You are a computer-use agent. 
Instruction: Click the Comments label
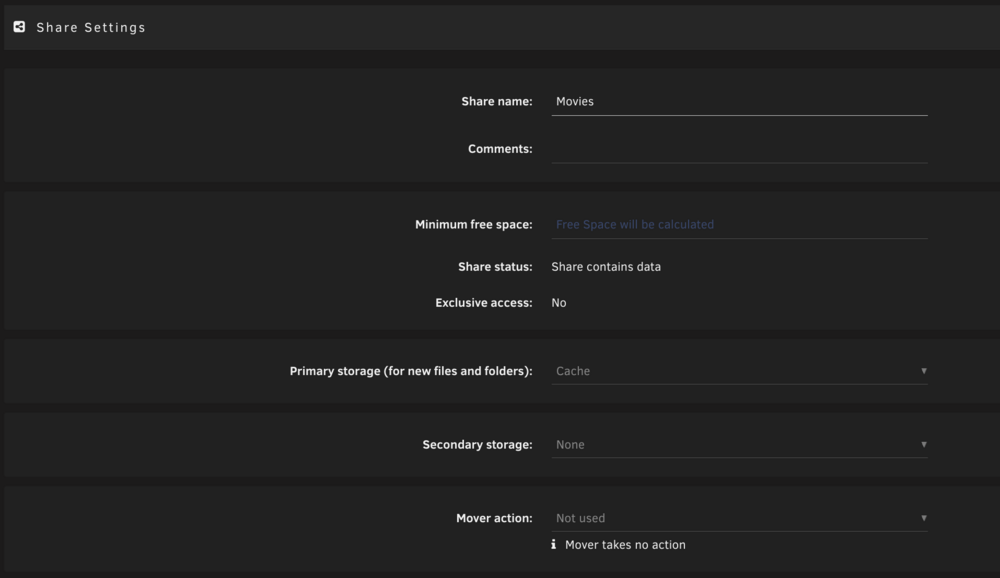(x=500, y=149)
